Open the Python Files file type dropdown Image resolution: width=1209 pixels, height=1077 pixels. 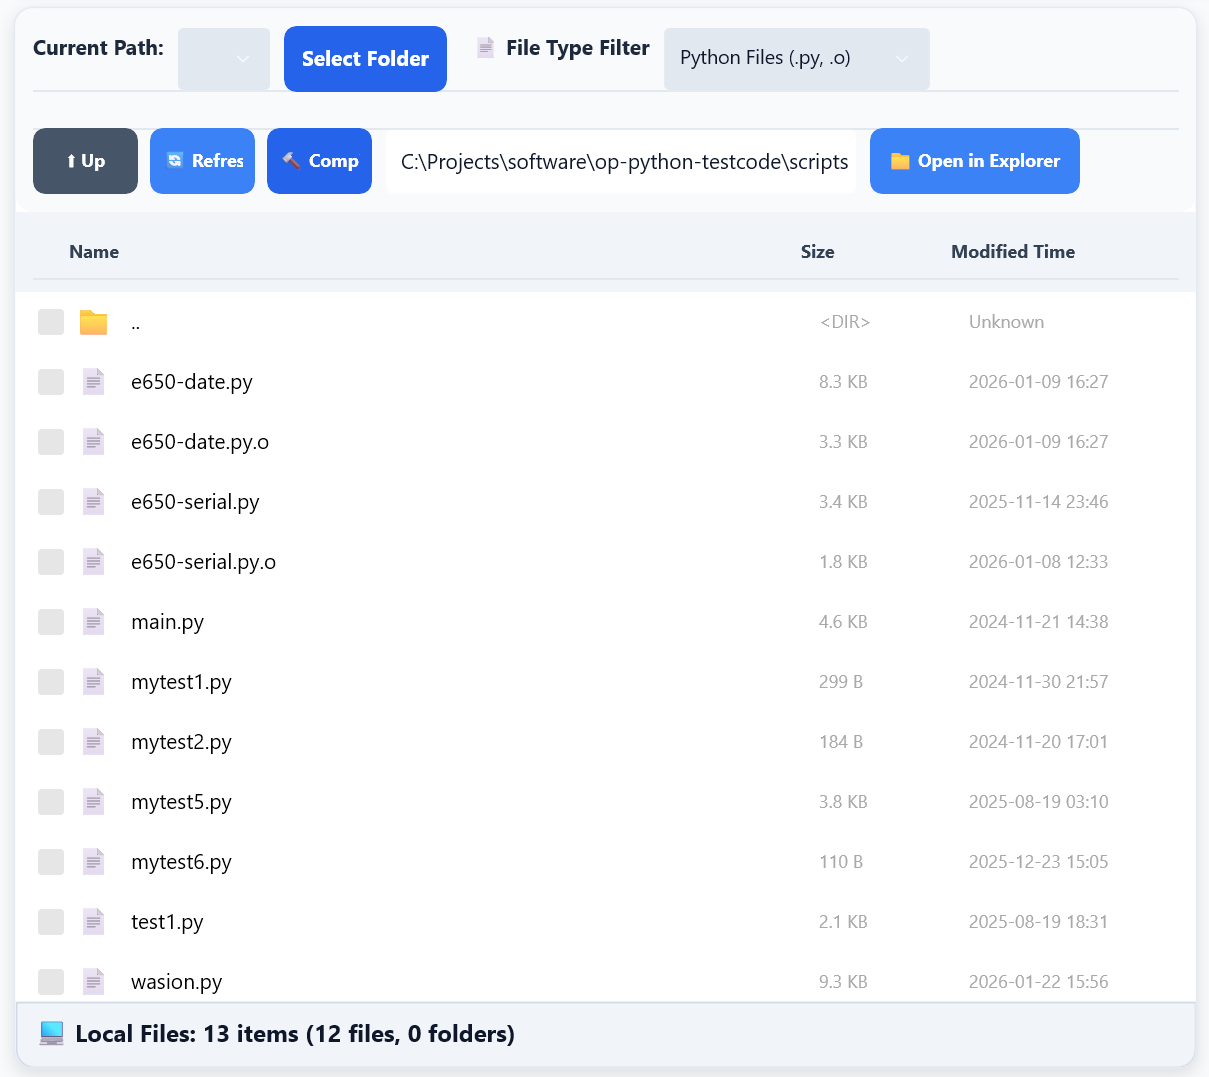(x=797, y=58)
